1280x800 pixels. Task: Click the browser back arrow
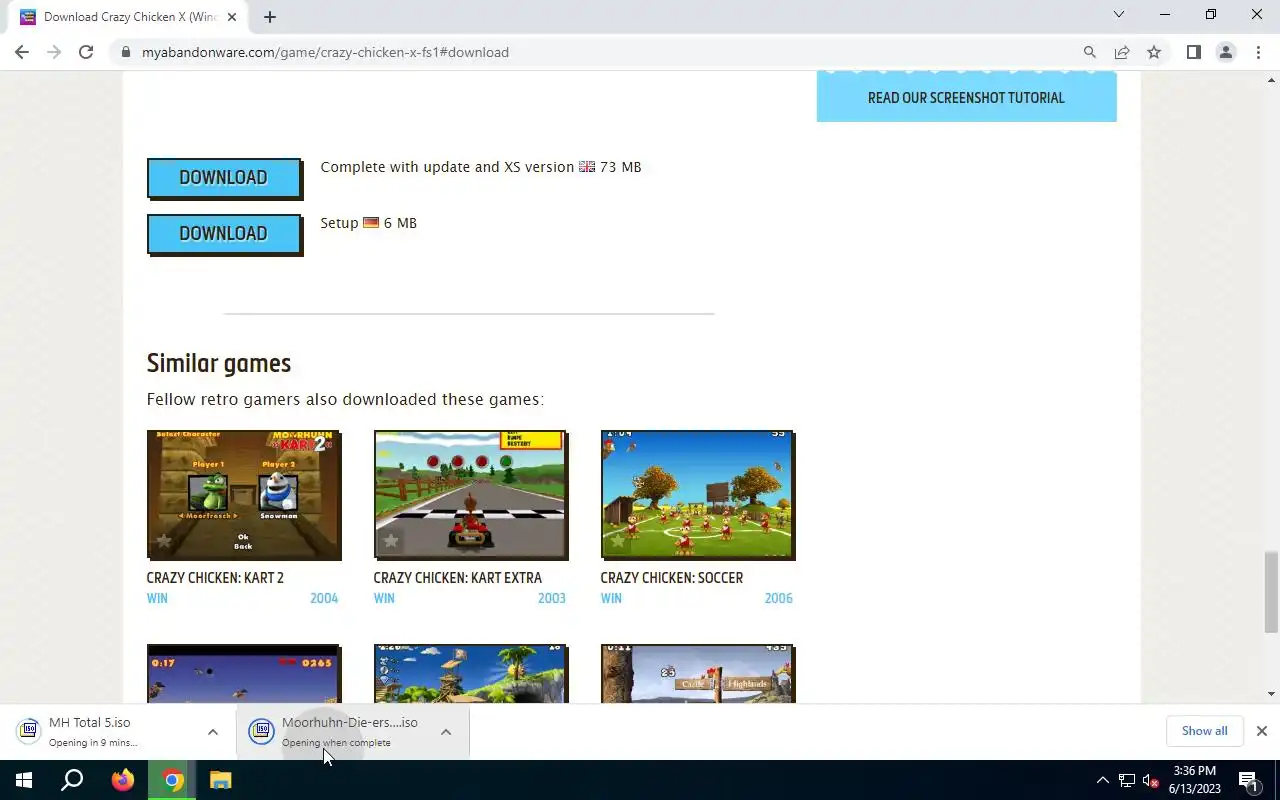pos(22,52)
